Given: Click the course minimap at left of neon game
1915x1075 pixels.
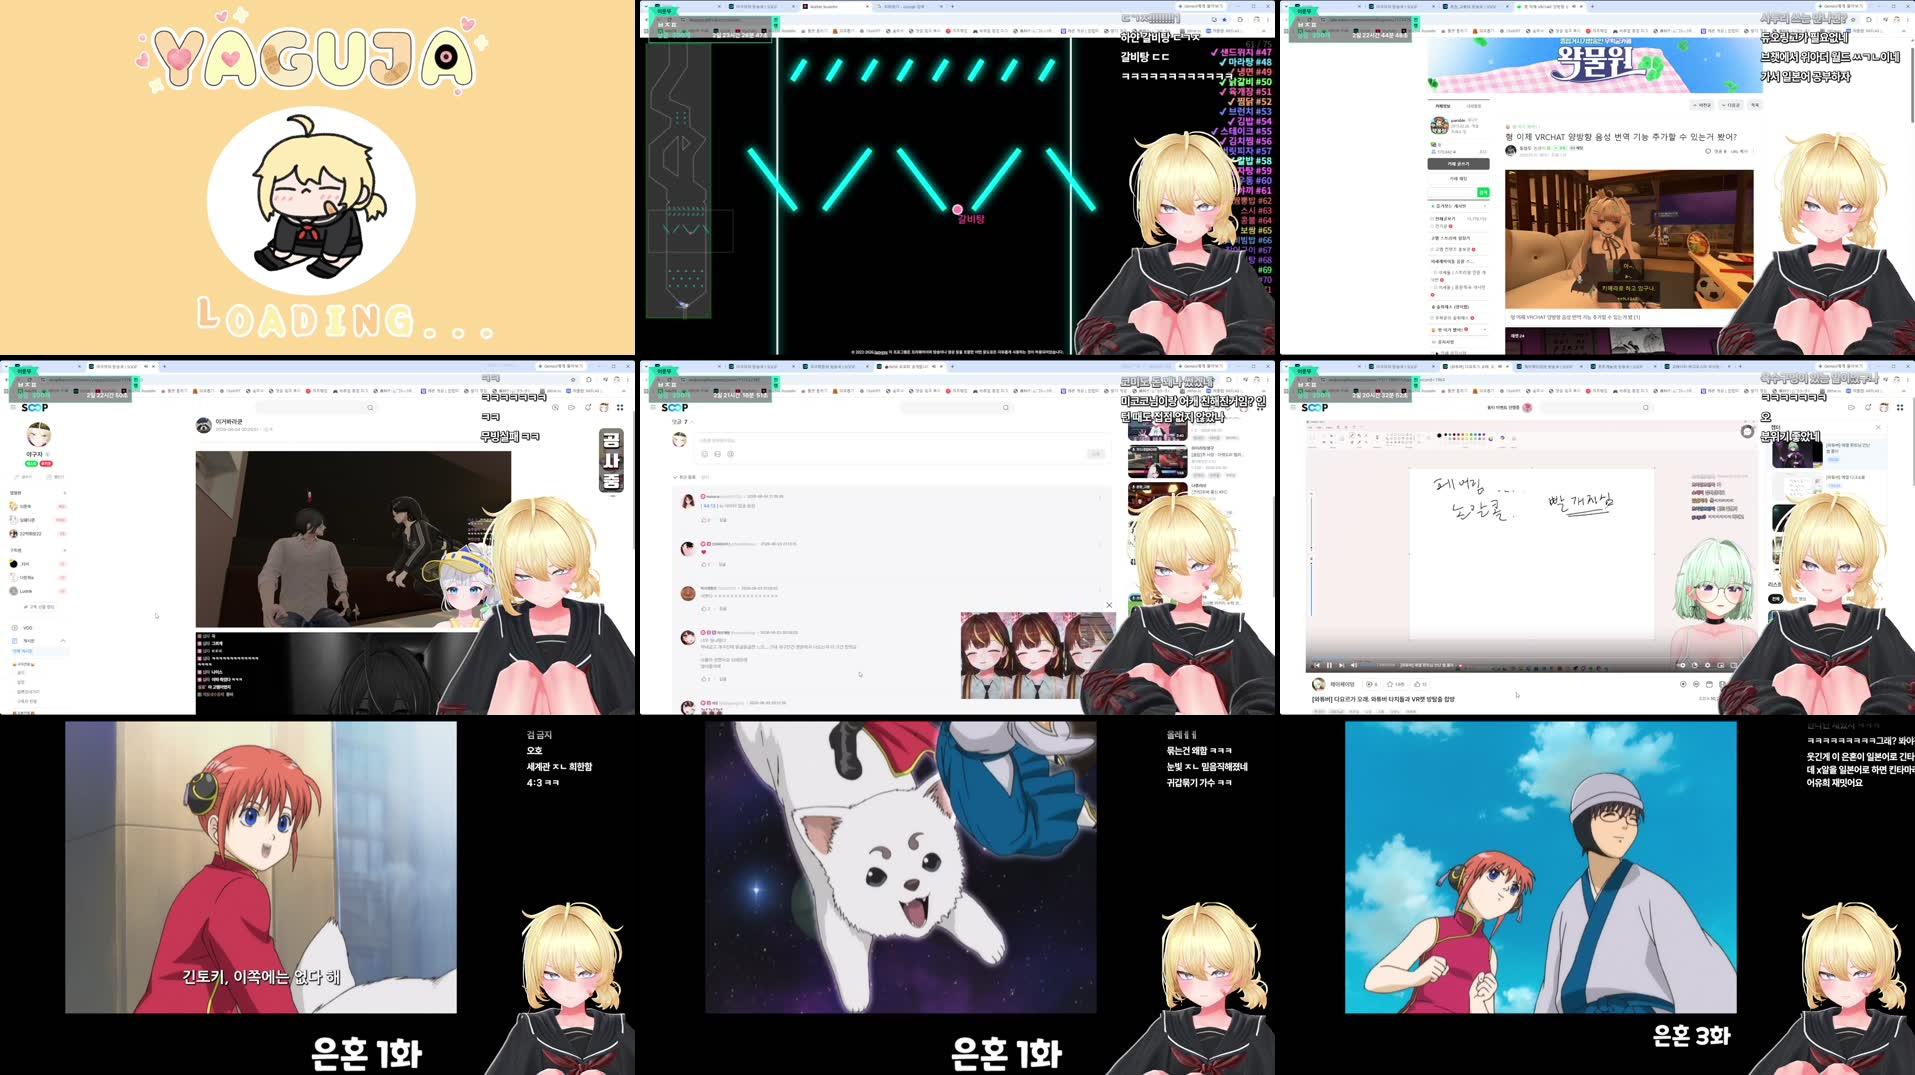Looking at the screenshot, I should [678, 180].
